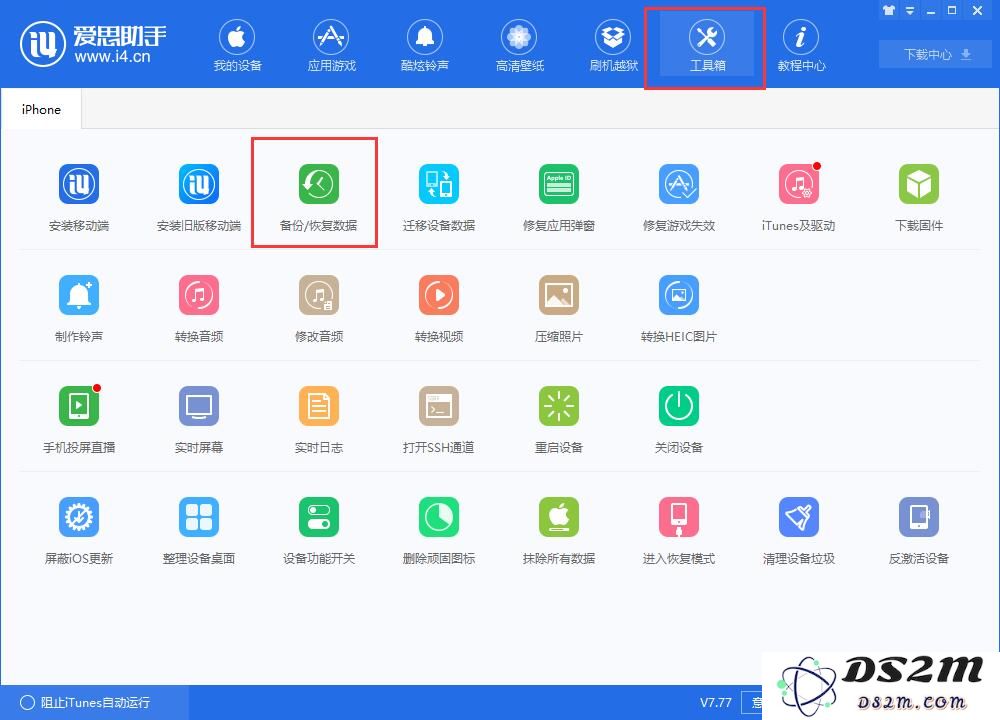Open 酷炫铃声 ringtones section
This screenshot has width=1000, height=720.
click(425, 46)
